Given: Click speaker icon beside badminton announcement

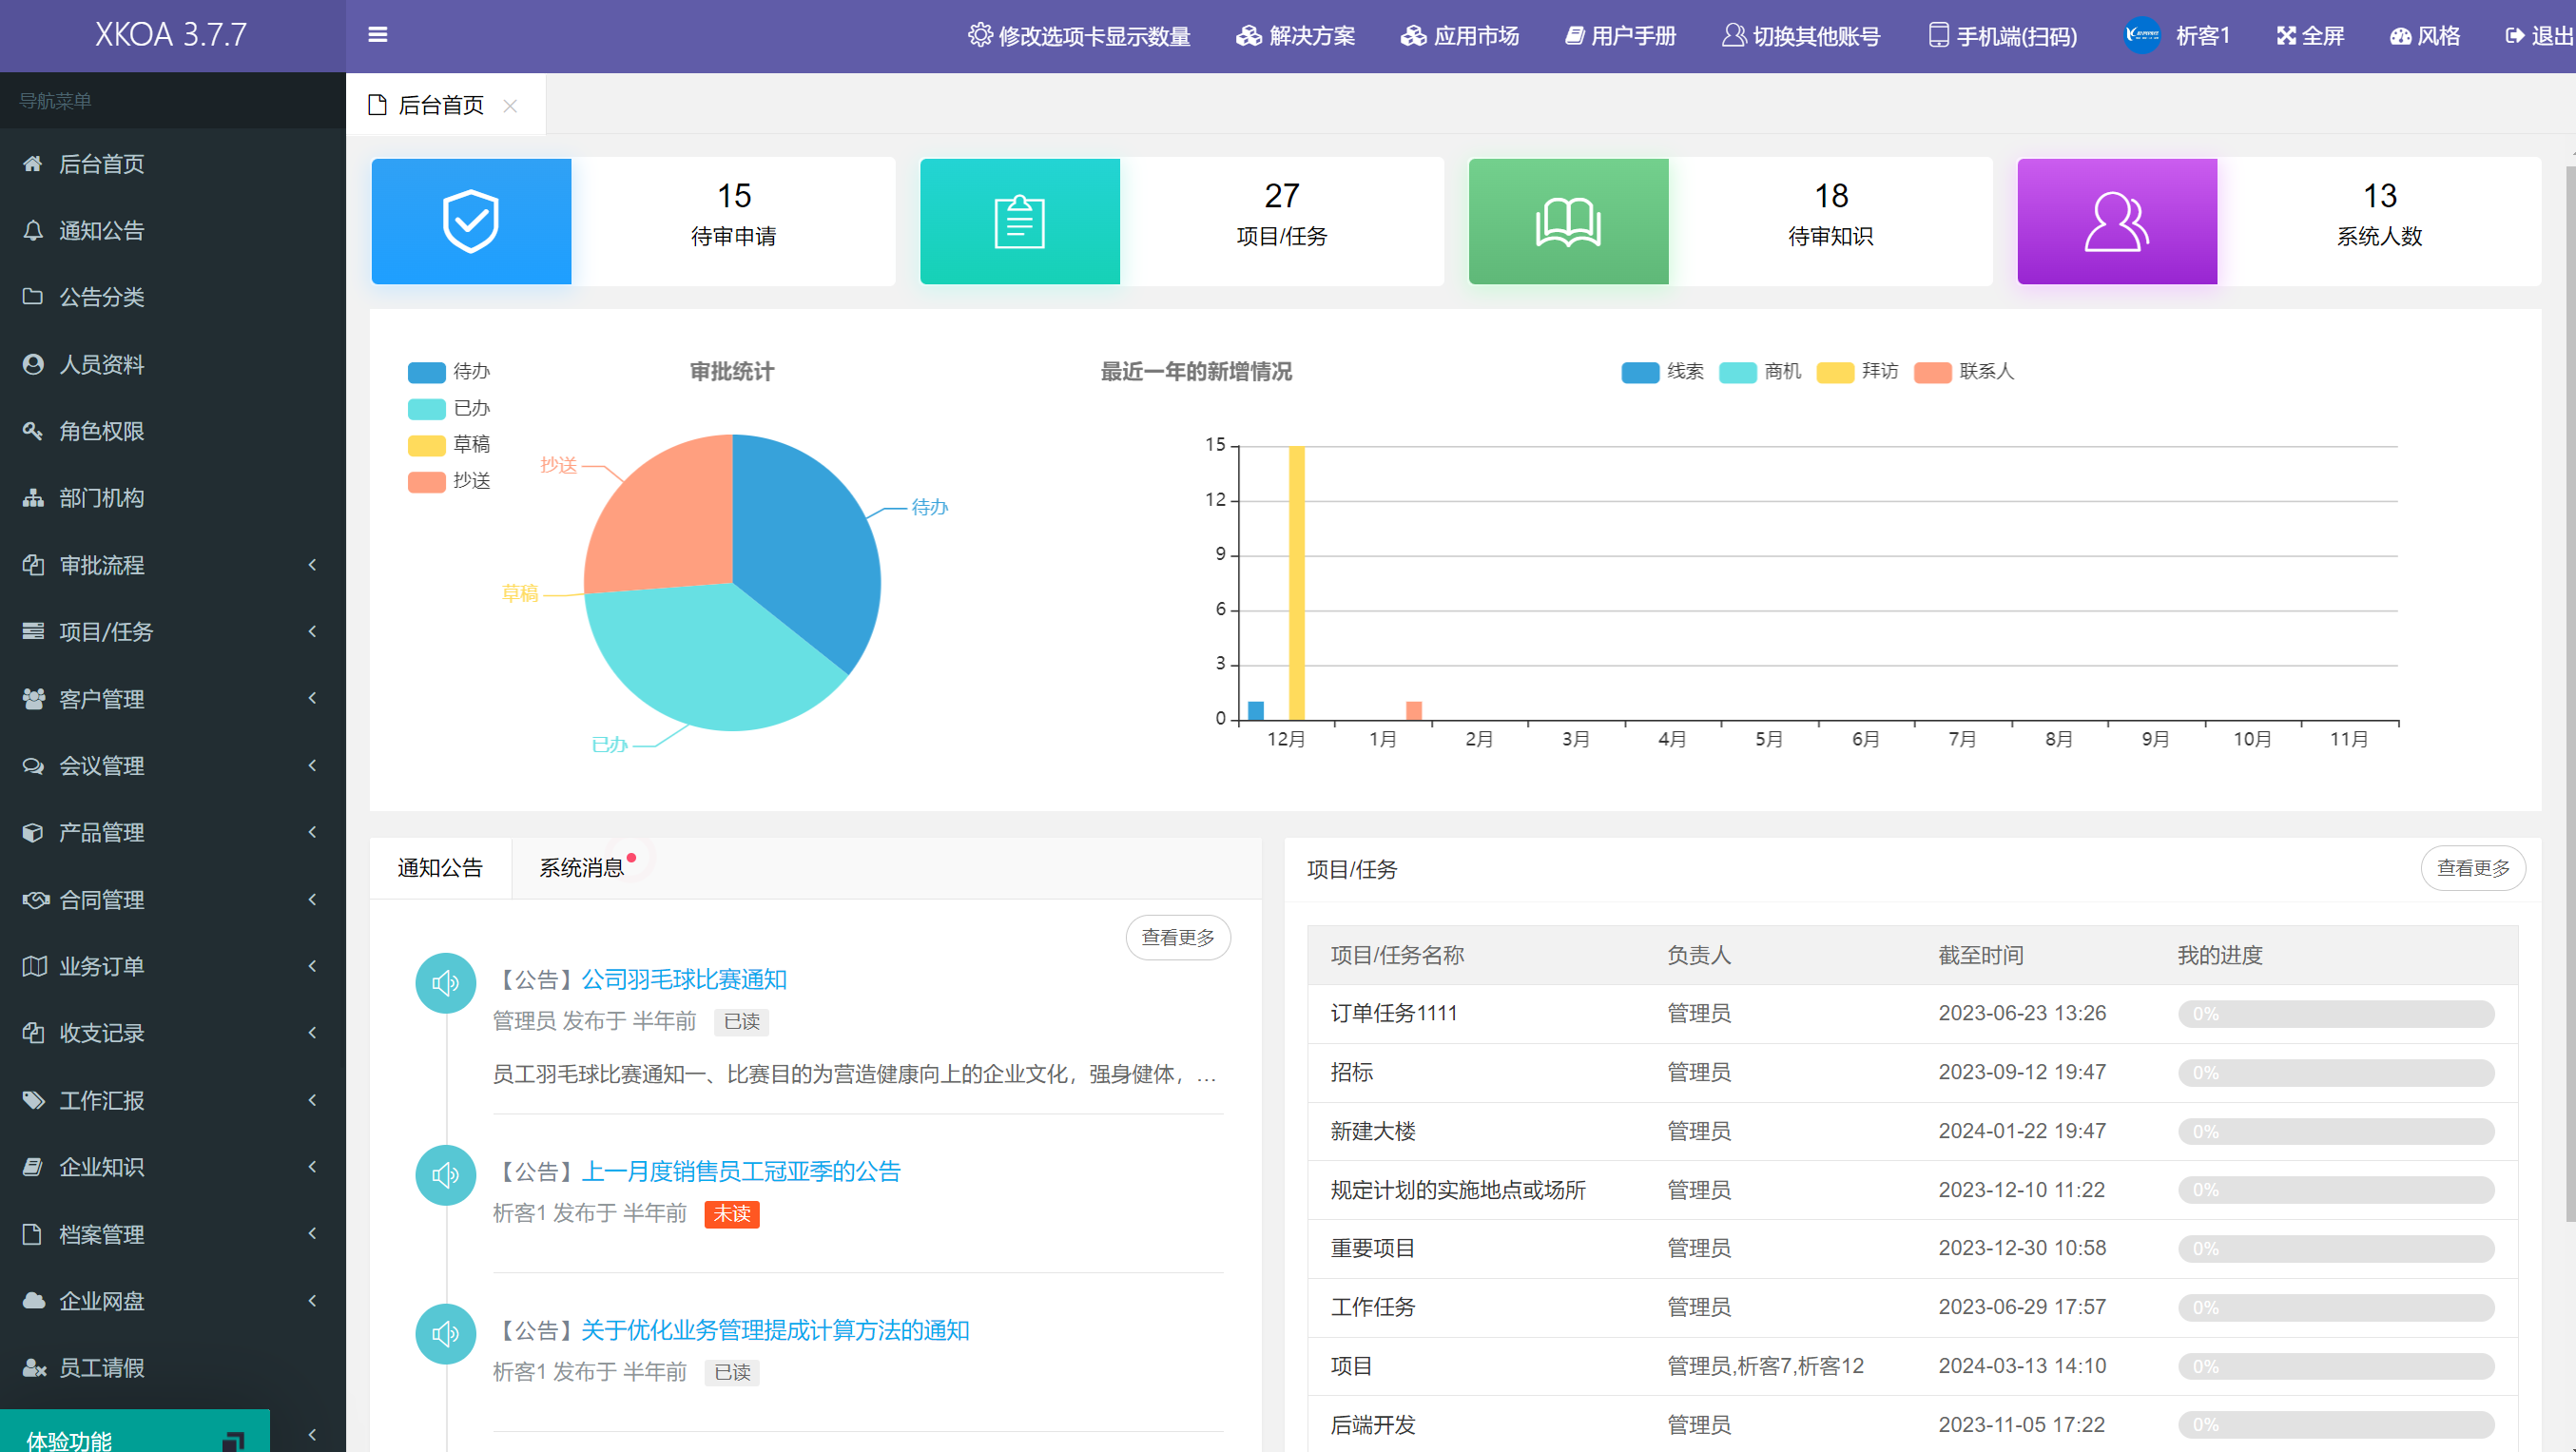Looking at the screenshot, I should [445, 983].
